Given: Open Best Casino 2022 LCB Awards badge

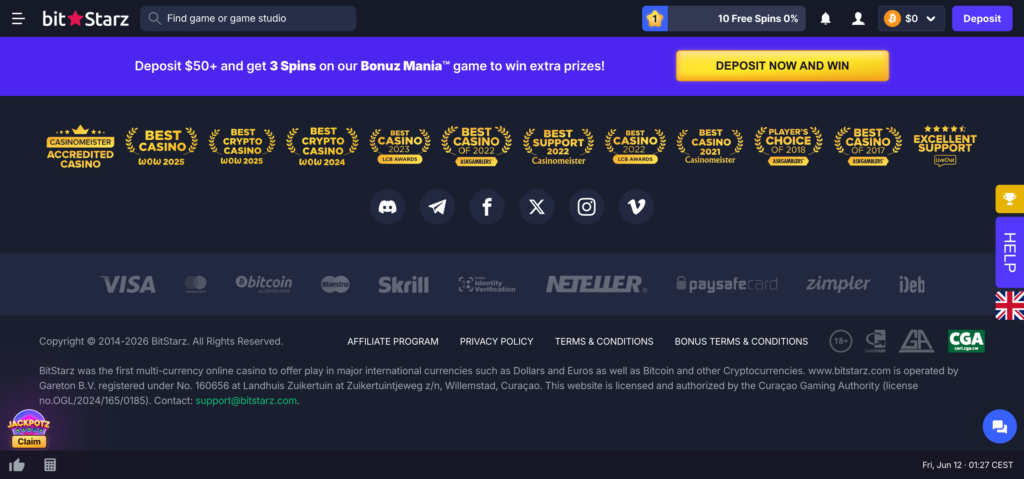Looking at the screenshot, I should (635, 146).
